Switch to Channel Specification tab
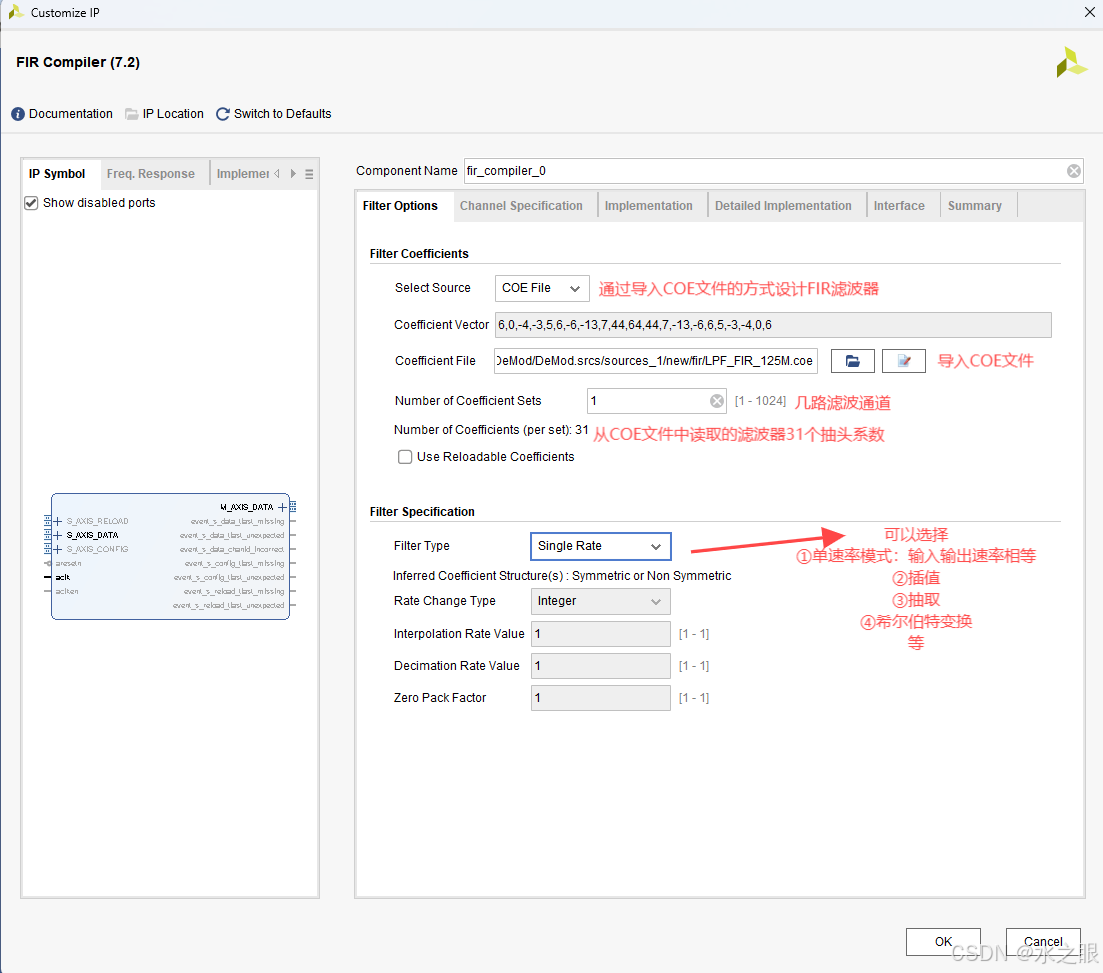 (521, 205)
